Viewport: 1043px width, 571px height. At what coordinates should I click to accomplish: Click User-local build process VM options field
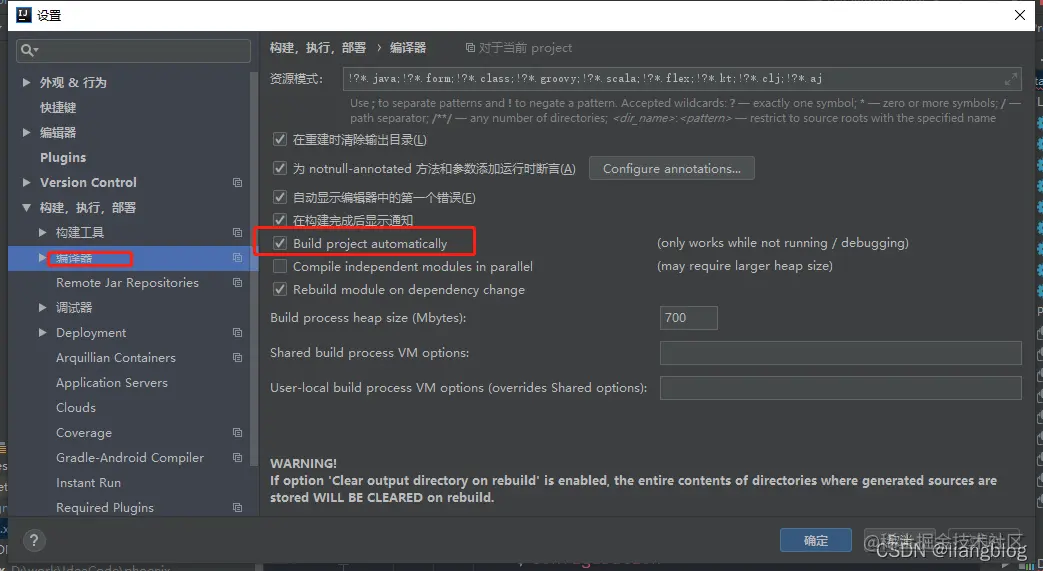[840, 388]
